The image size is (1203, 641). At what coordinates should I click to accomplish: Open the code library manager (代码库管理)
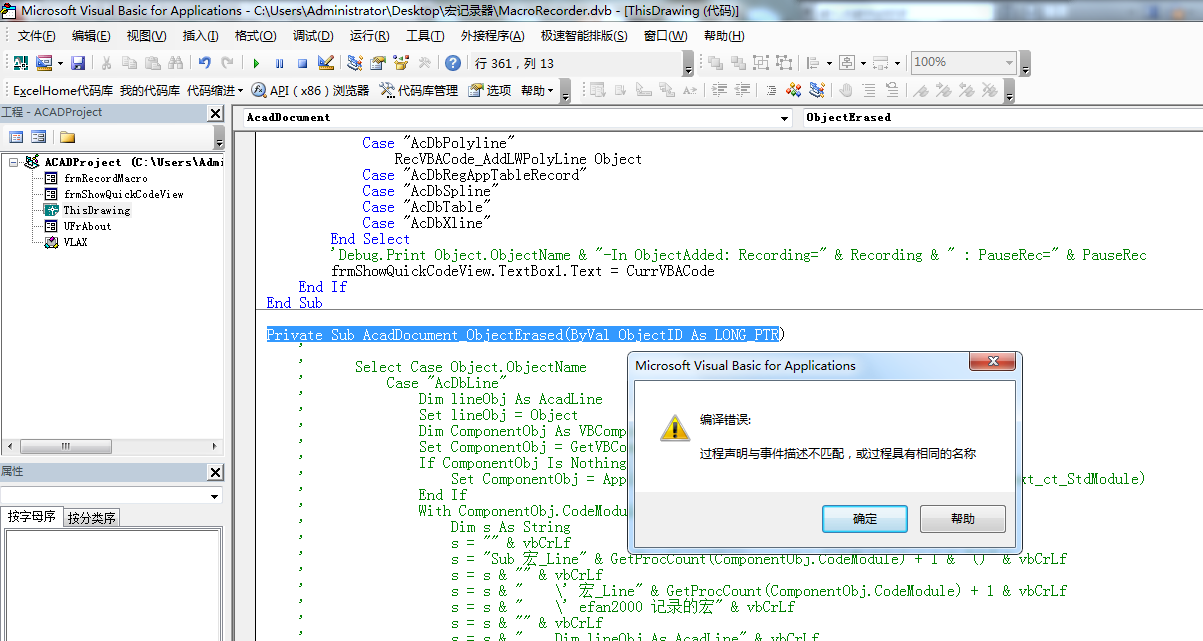418,90
